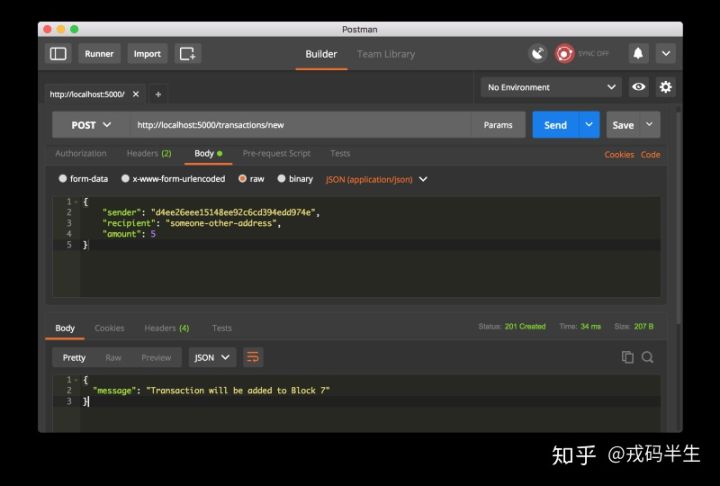Click the red sync status icon
This screenshot has height=486, width=720.
[x=565, y=54]
